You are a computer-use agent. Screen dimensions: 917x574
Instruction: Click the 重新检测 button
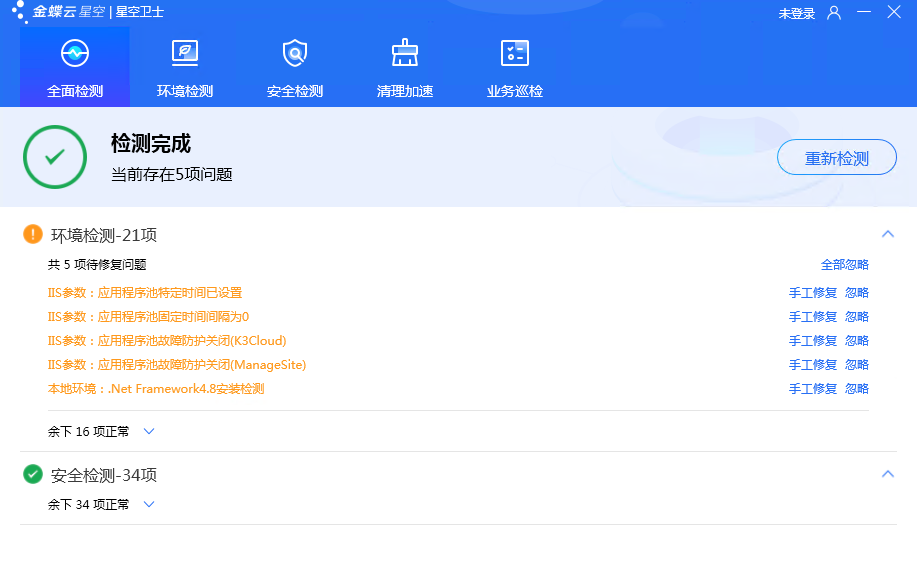coord(837,158)
